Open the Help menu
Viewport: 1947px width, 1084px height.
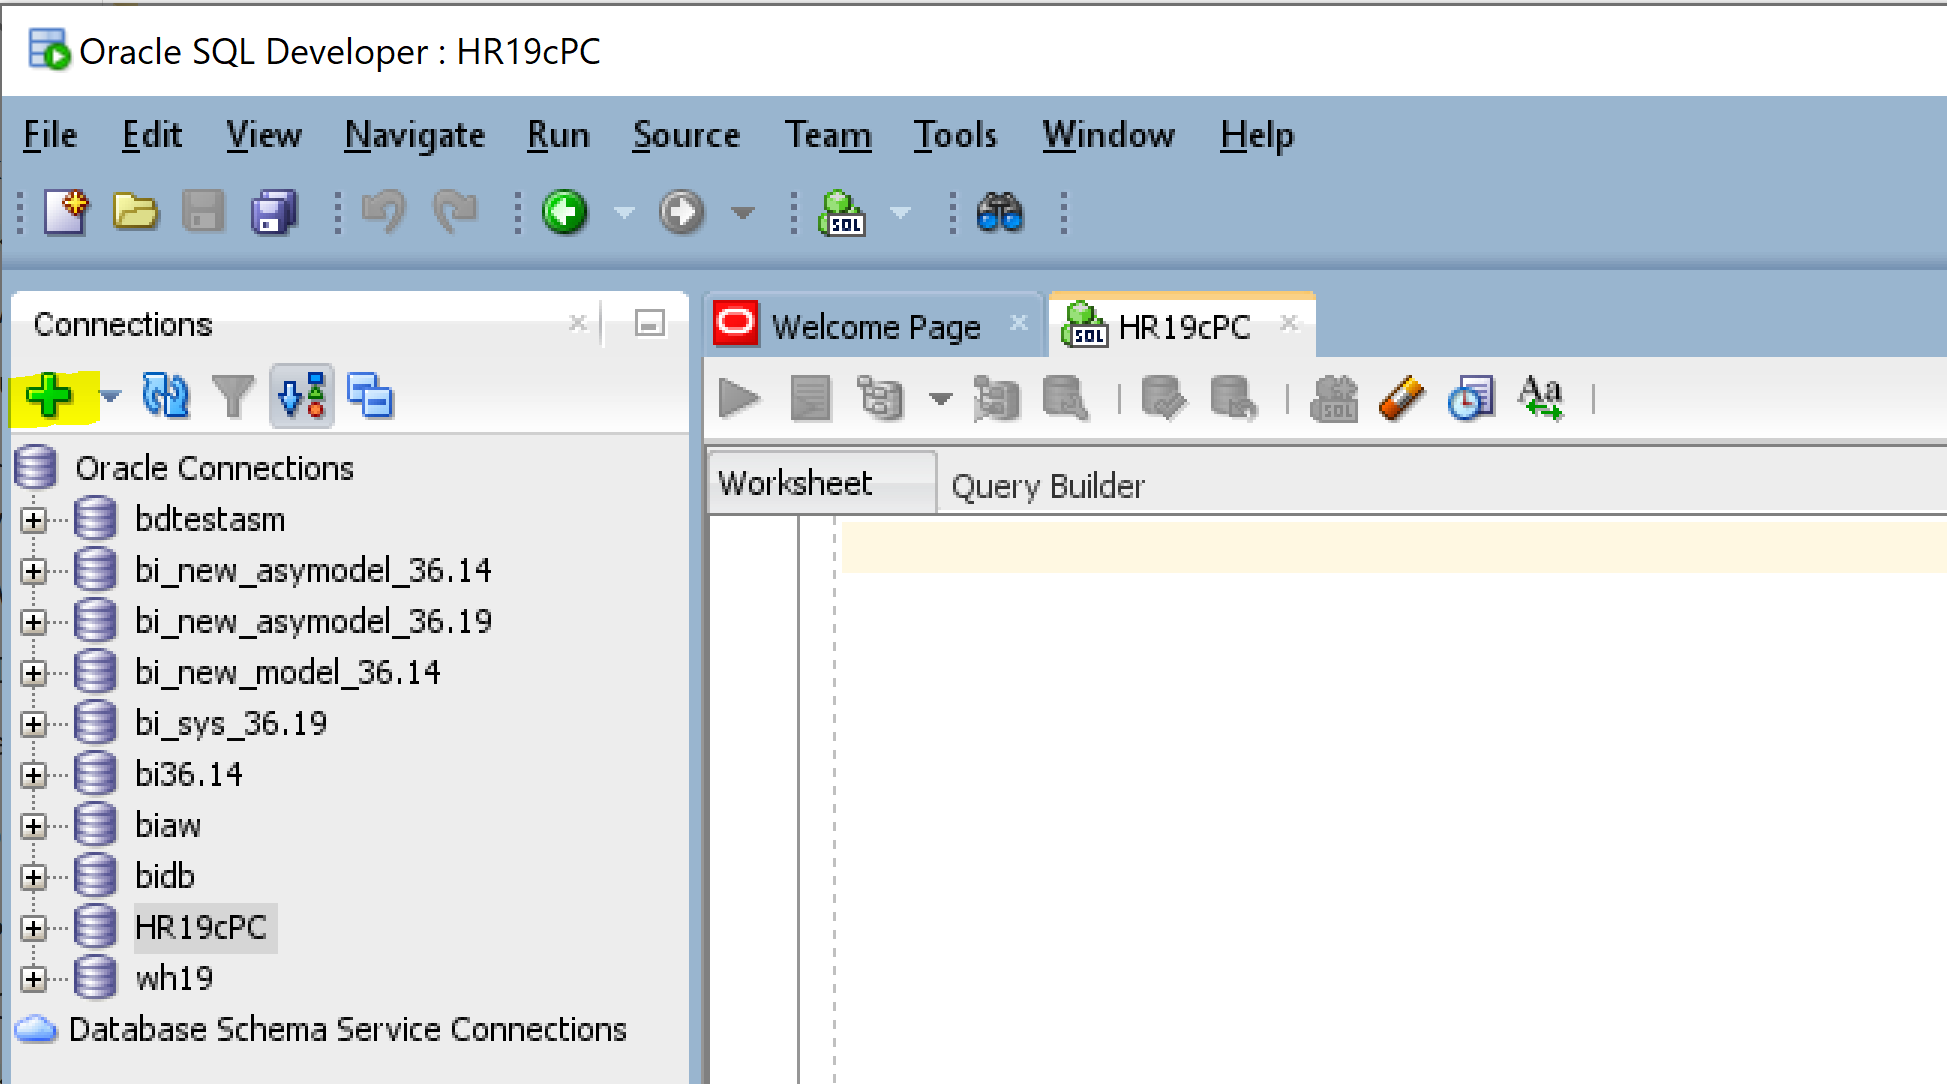click(1256, 135)
